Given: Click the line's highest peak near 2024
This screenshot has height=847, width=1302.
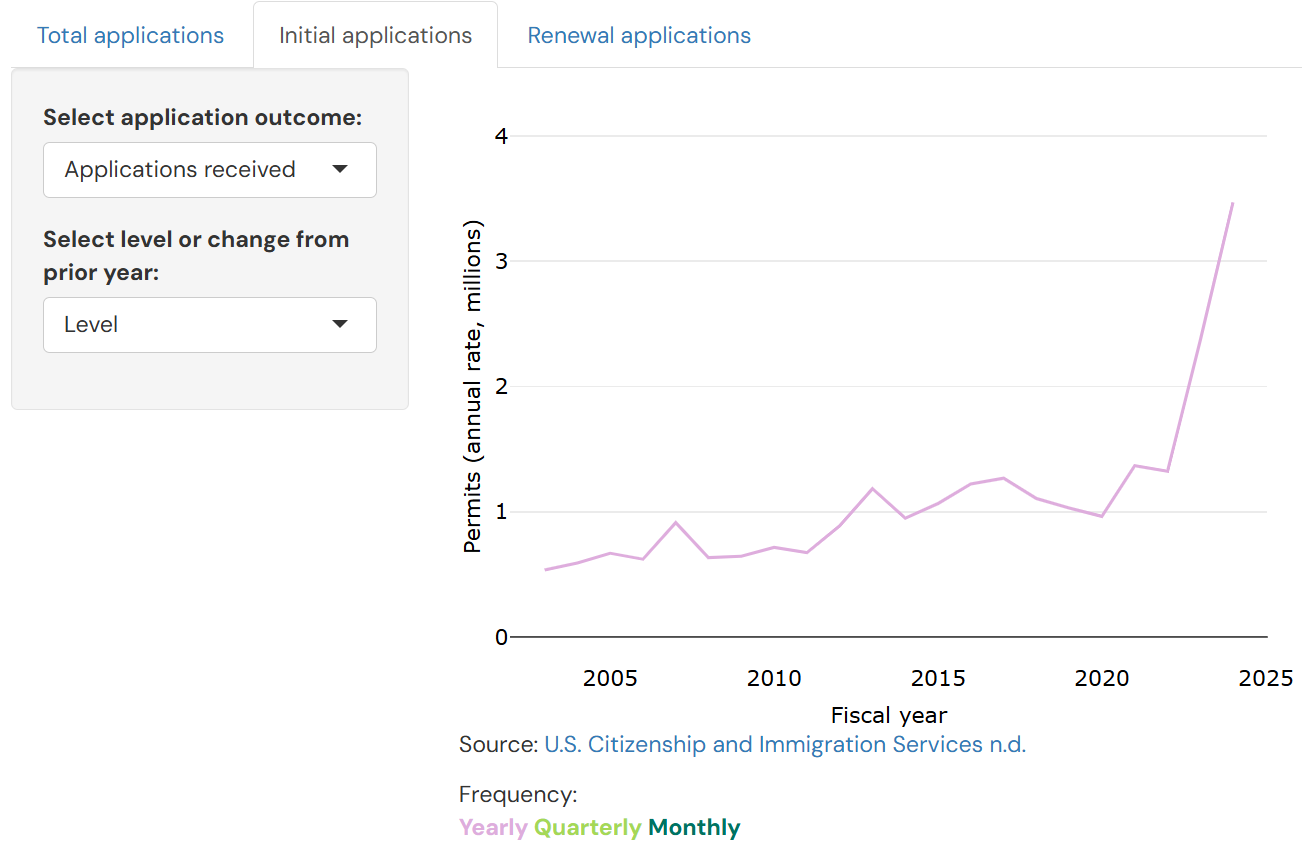Looking at the screenshot, I should 1232,203.
